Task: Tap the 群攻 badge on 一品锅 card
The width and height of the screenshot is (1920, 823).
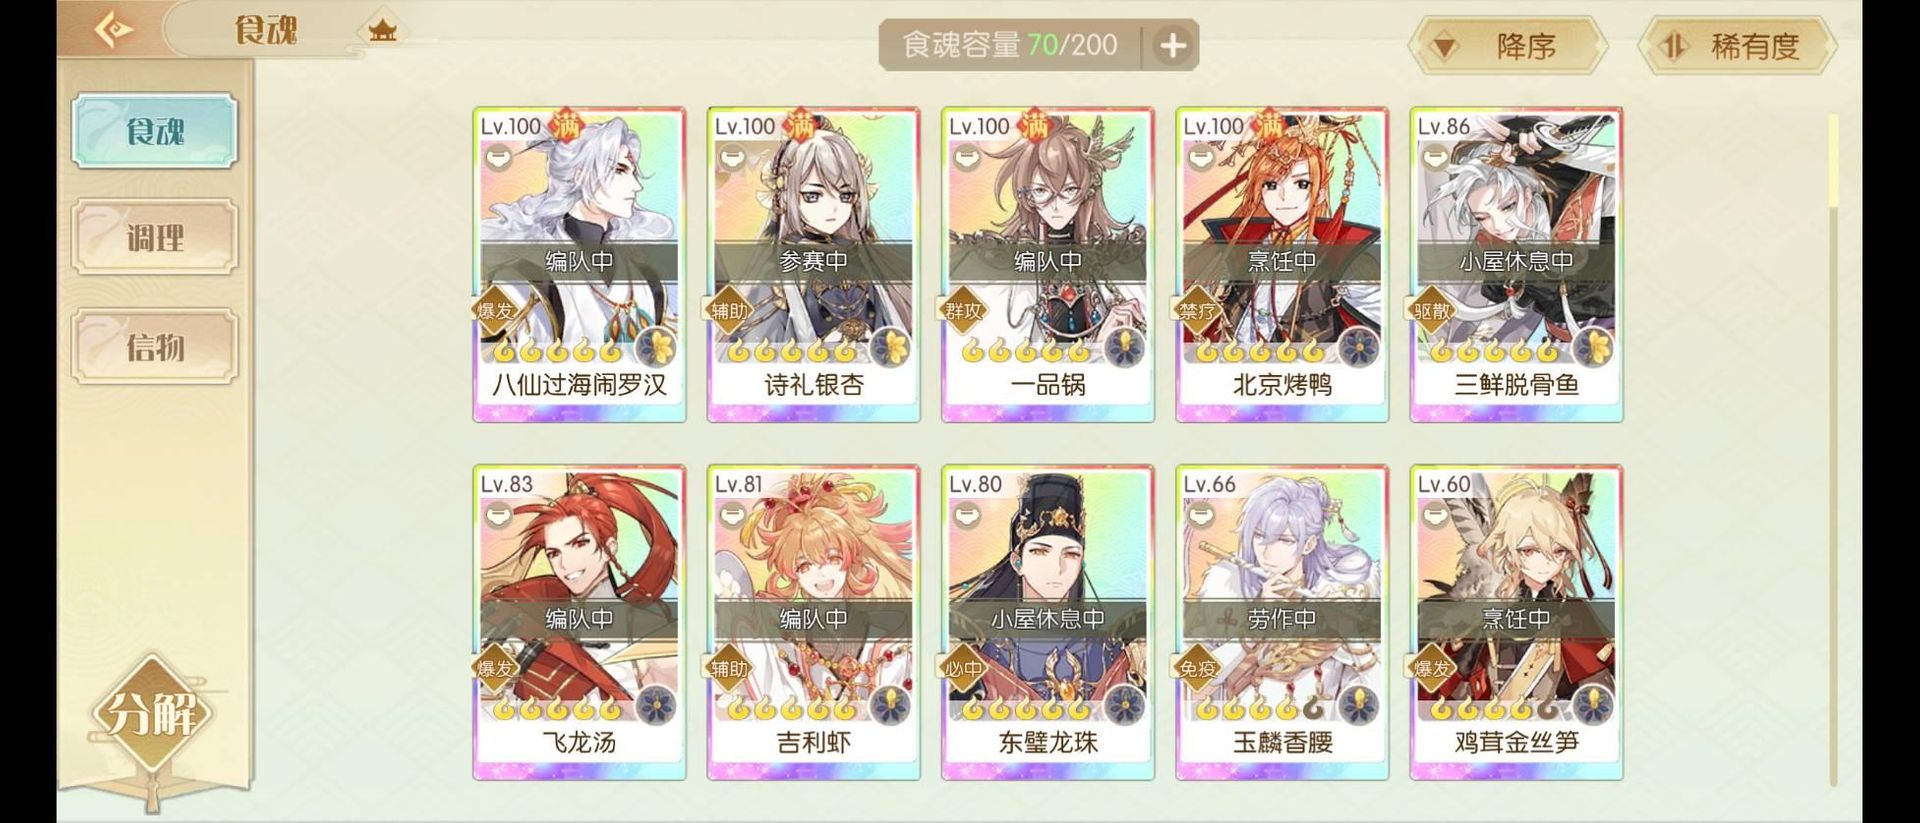Action: coord(963,310)
